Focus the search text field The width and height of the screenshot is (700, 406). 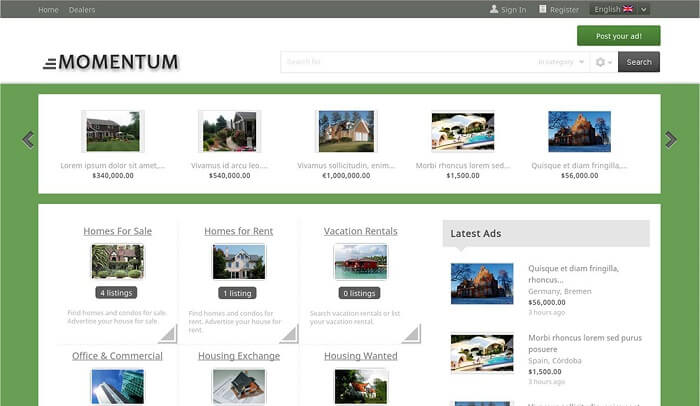click(x=408, y=62)
